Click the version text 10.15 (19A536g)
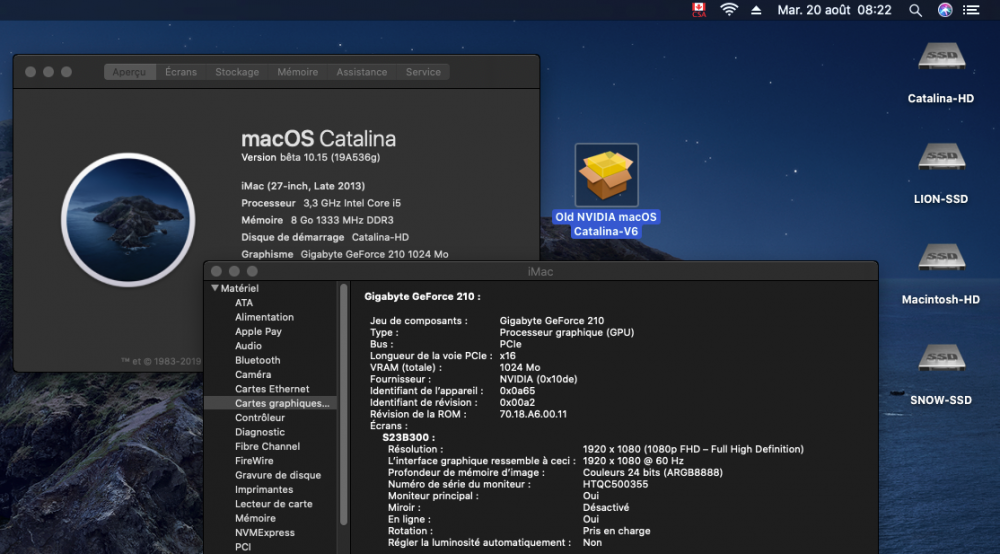1000x554 pixels. point(311,157)
